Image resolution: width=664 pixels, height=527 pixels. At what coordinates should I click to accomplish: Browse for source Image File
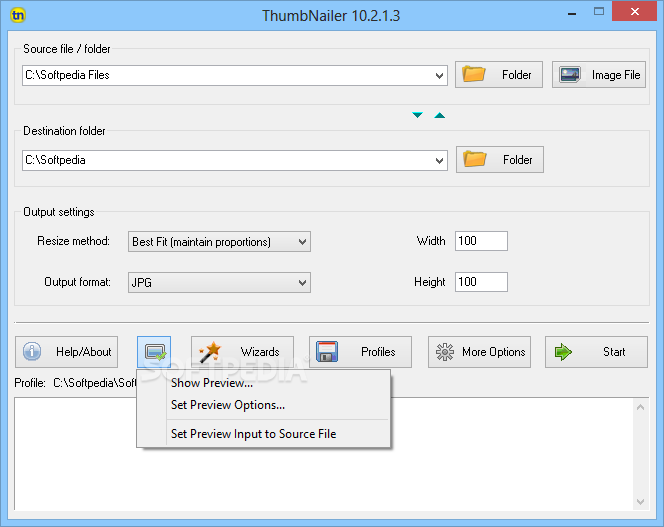click(599, 75)
